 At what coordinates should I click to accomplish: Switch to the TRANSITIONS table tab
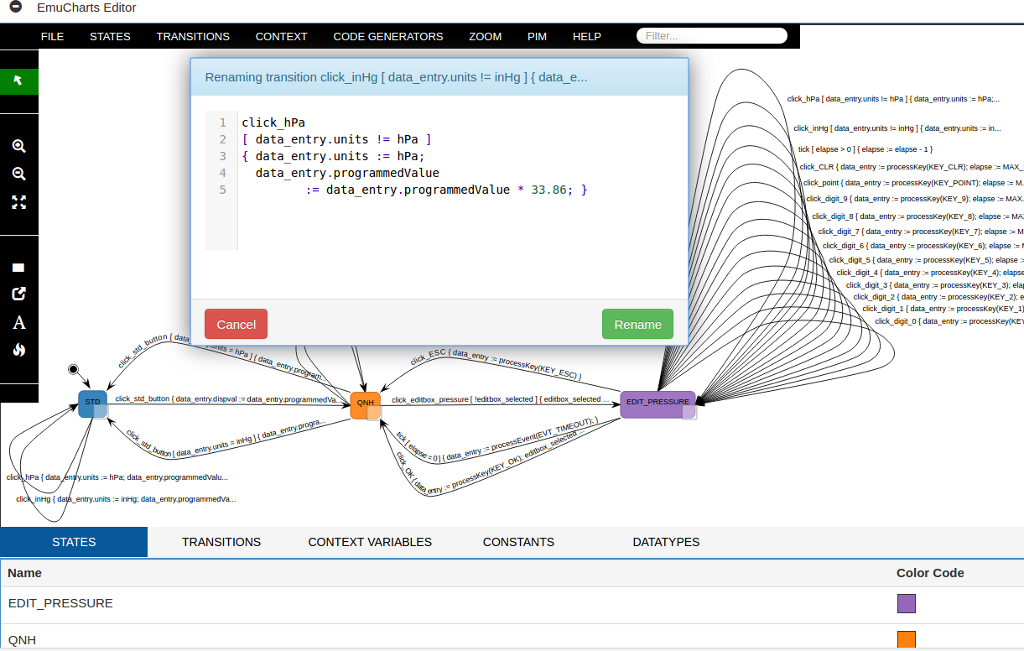tap(221, 542)
